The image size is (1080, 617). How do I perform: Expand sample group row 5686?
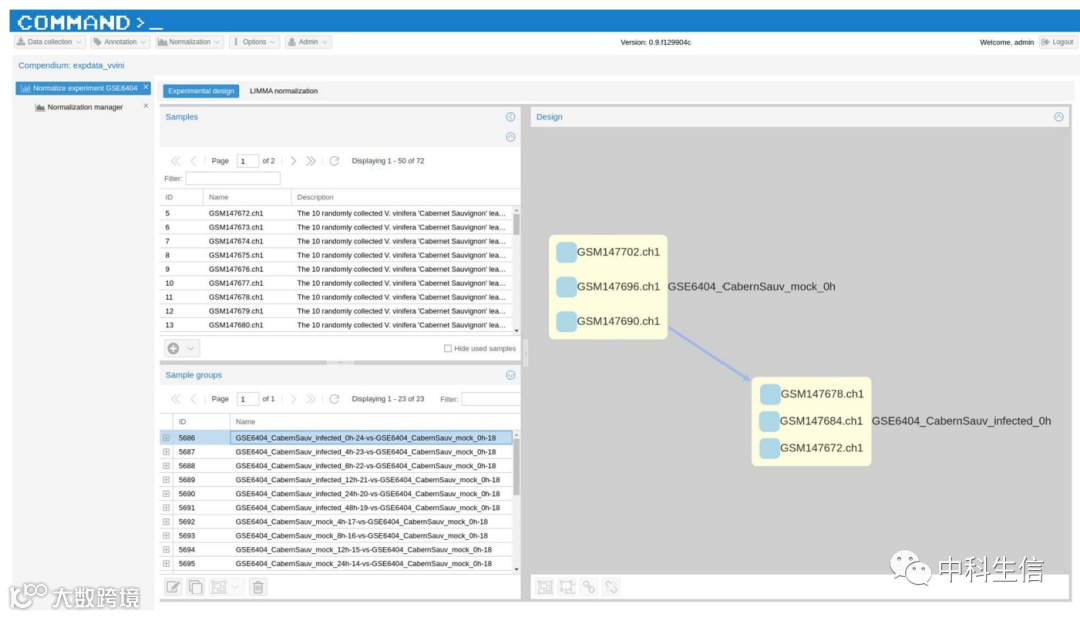pos(166,438)
